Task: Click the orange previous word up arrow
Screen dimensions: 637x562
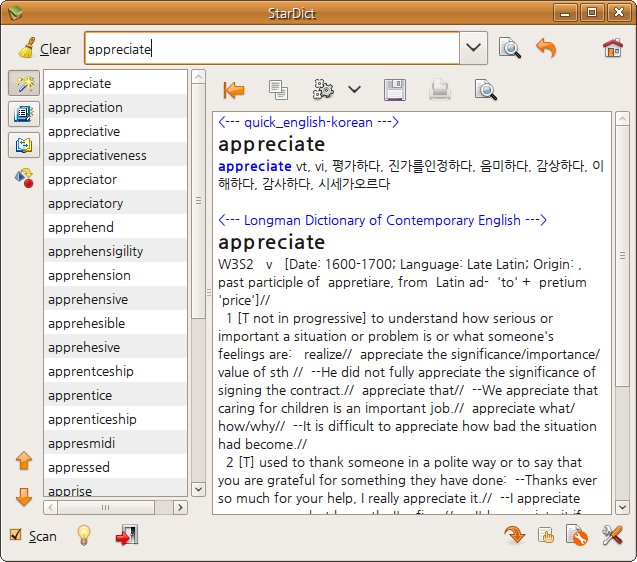Action: click(x=24, y=461)
